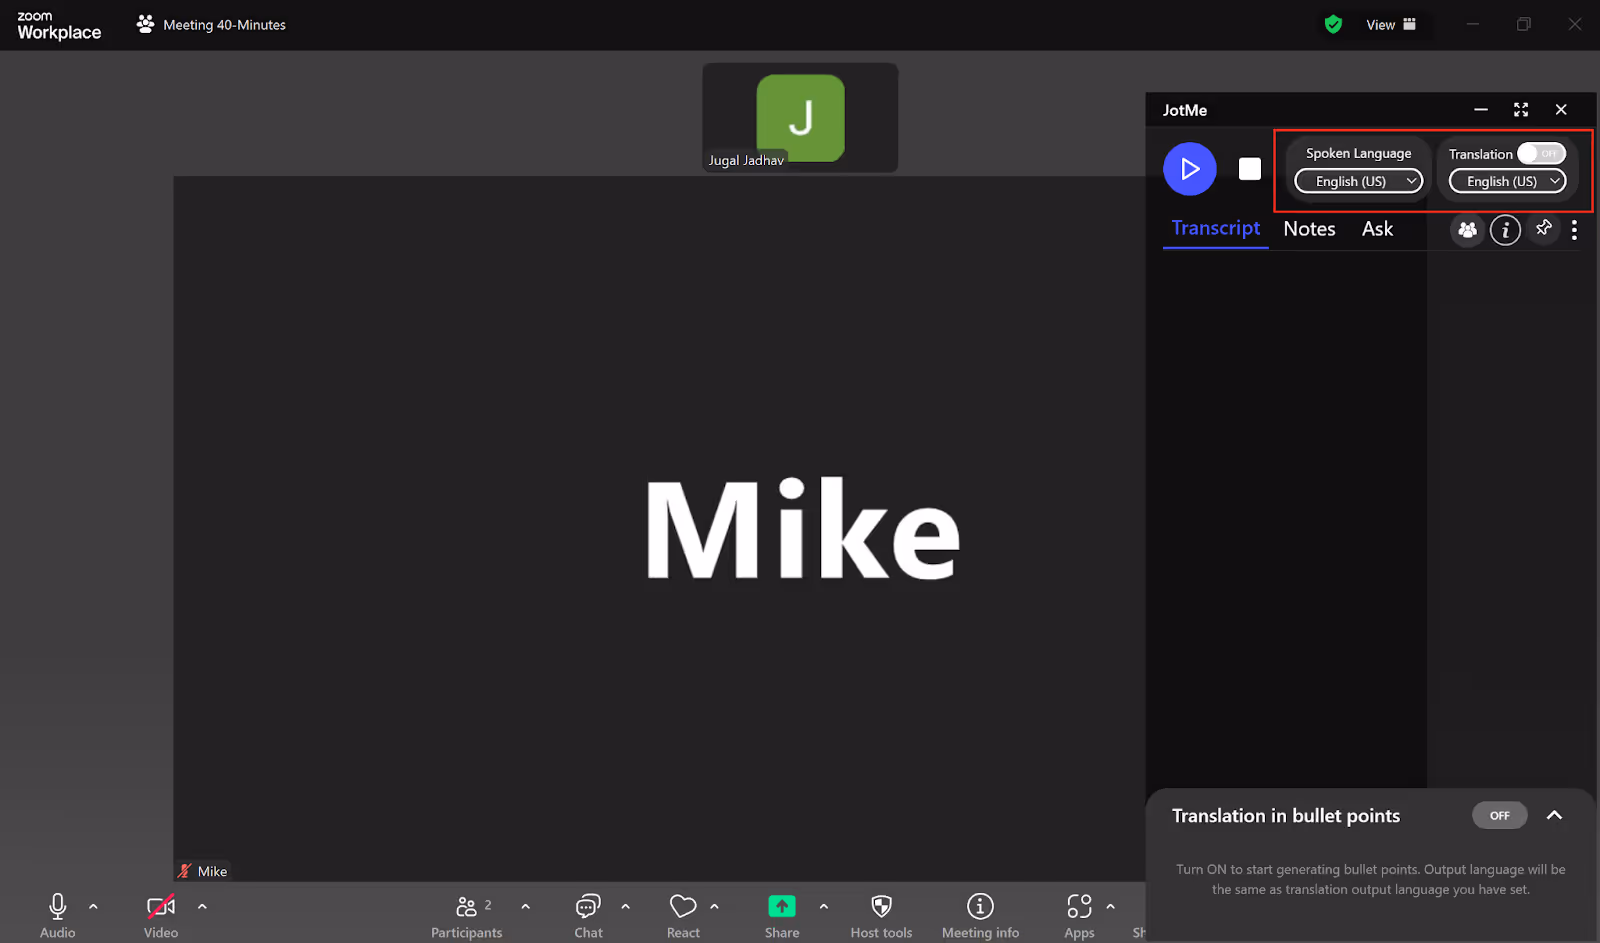Expand Apps options arrow
This screenshot has width=1600, height=943.
click(1110, 906)
